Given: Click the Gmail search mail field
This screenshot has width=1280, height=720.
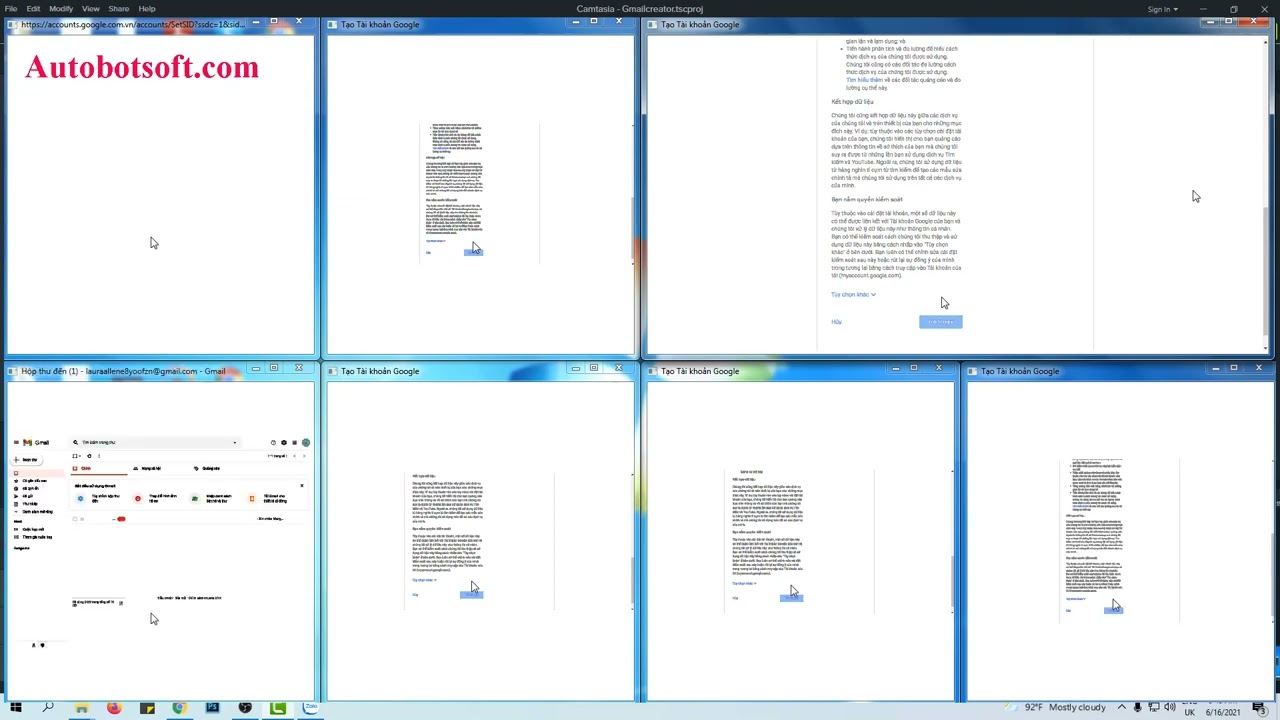Looking at the screenshot, I should 155,442.
